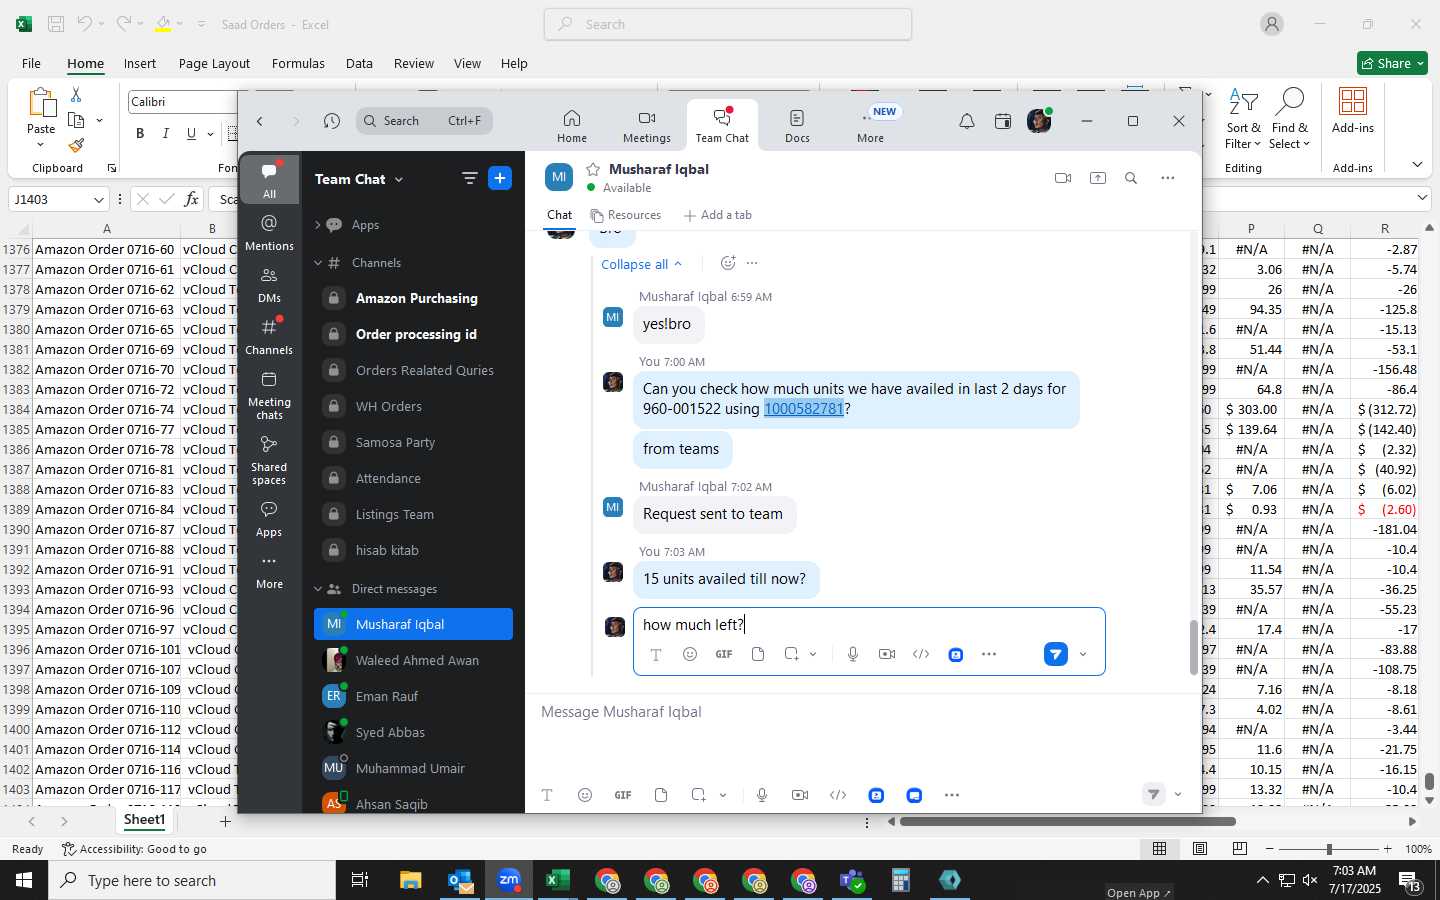Open Shared spaces in Zoom sidebar
Image resolution: width=1440 pixels, height=900 pixels.
269,459
